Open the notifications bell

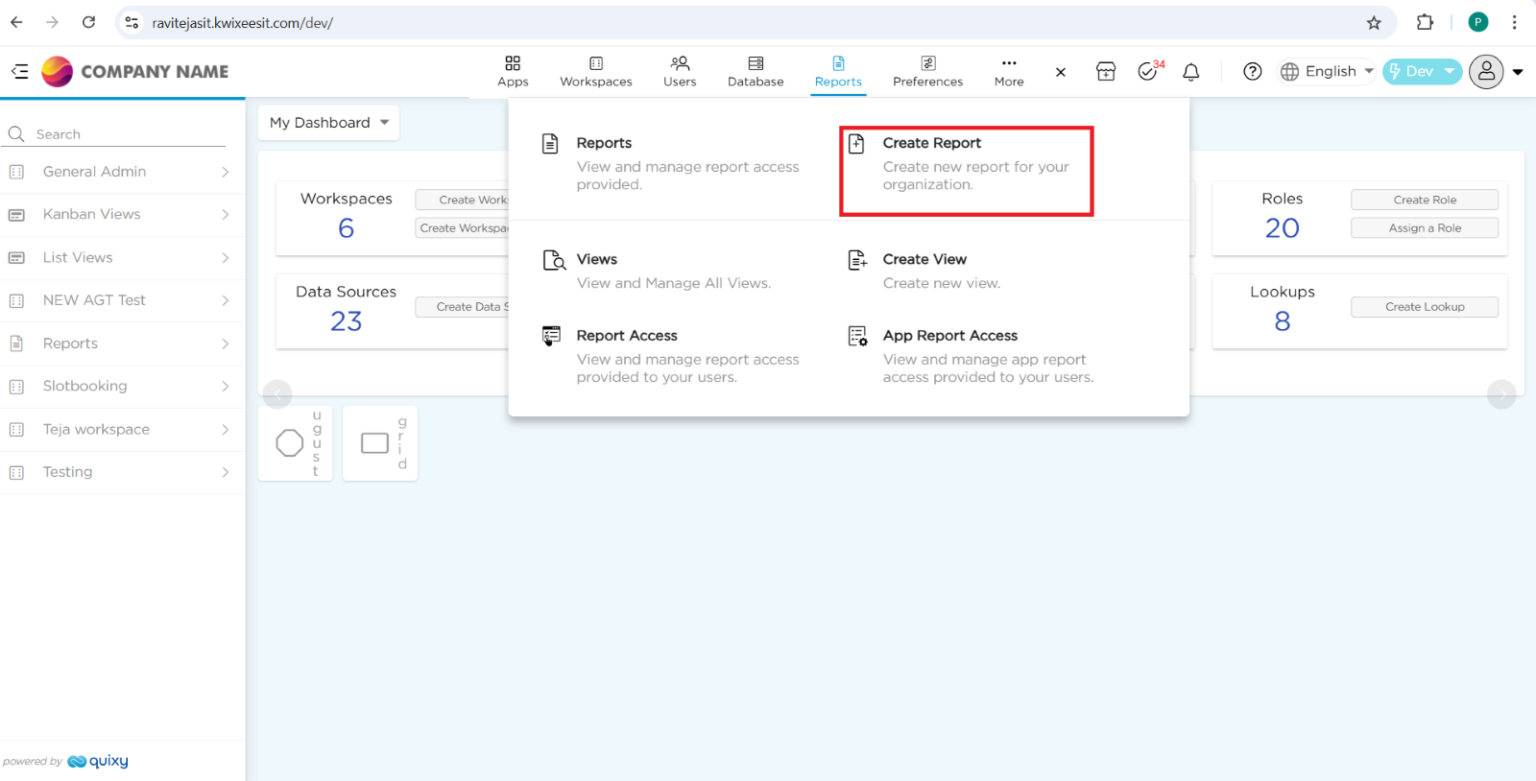pos(1190,71)
